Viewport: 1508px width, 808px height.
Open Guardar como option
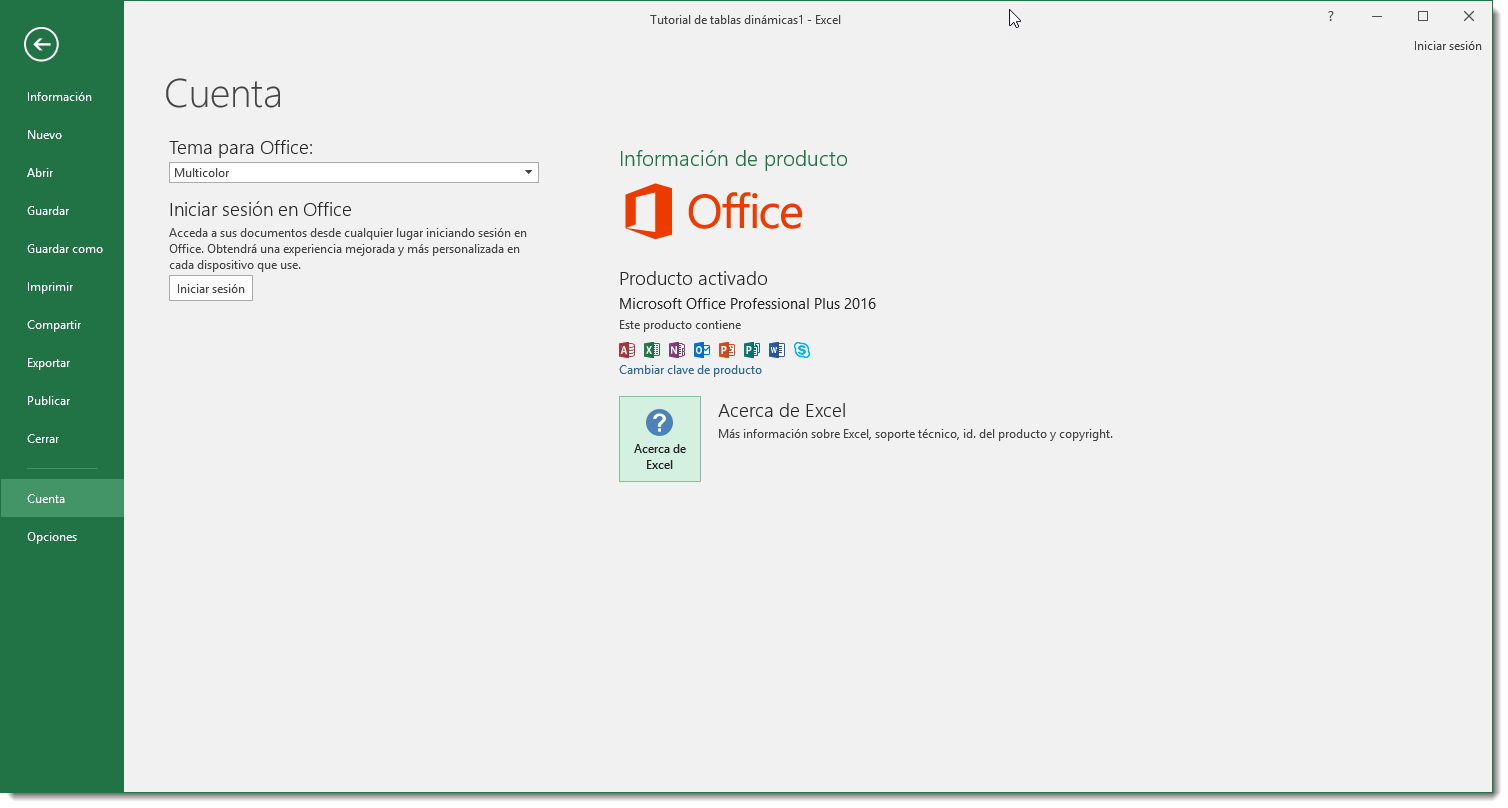(x=62, y=249)
